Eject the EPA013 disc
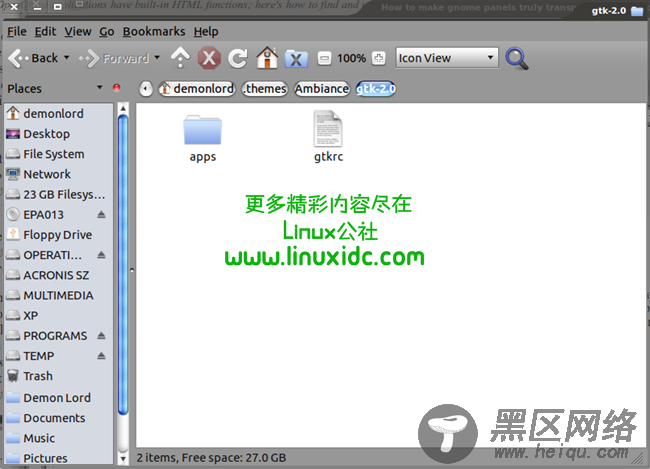 point(101,214)
